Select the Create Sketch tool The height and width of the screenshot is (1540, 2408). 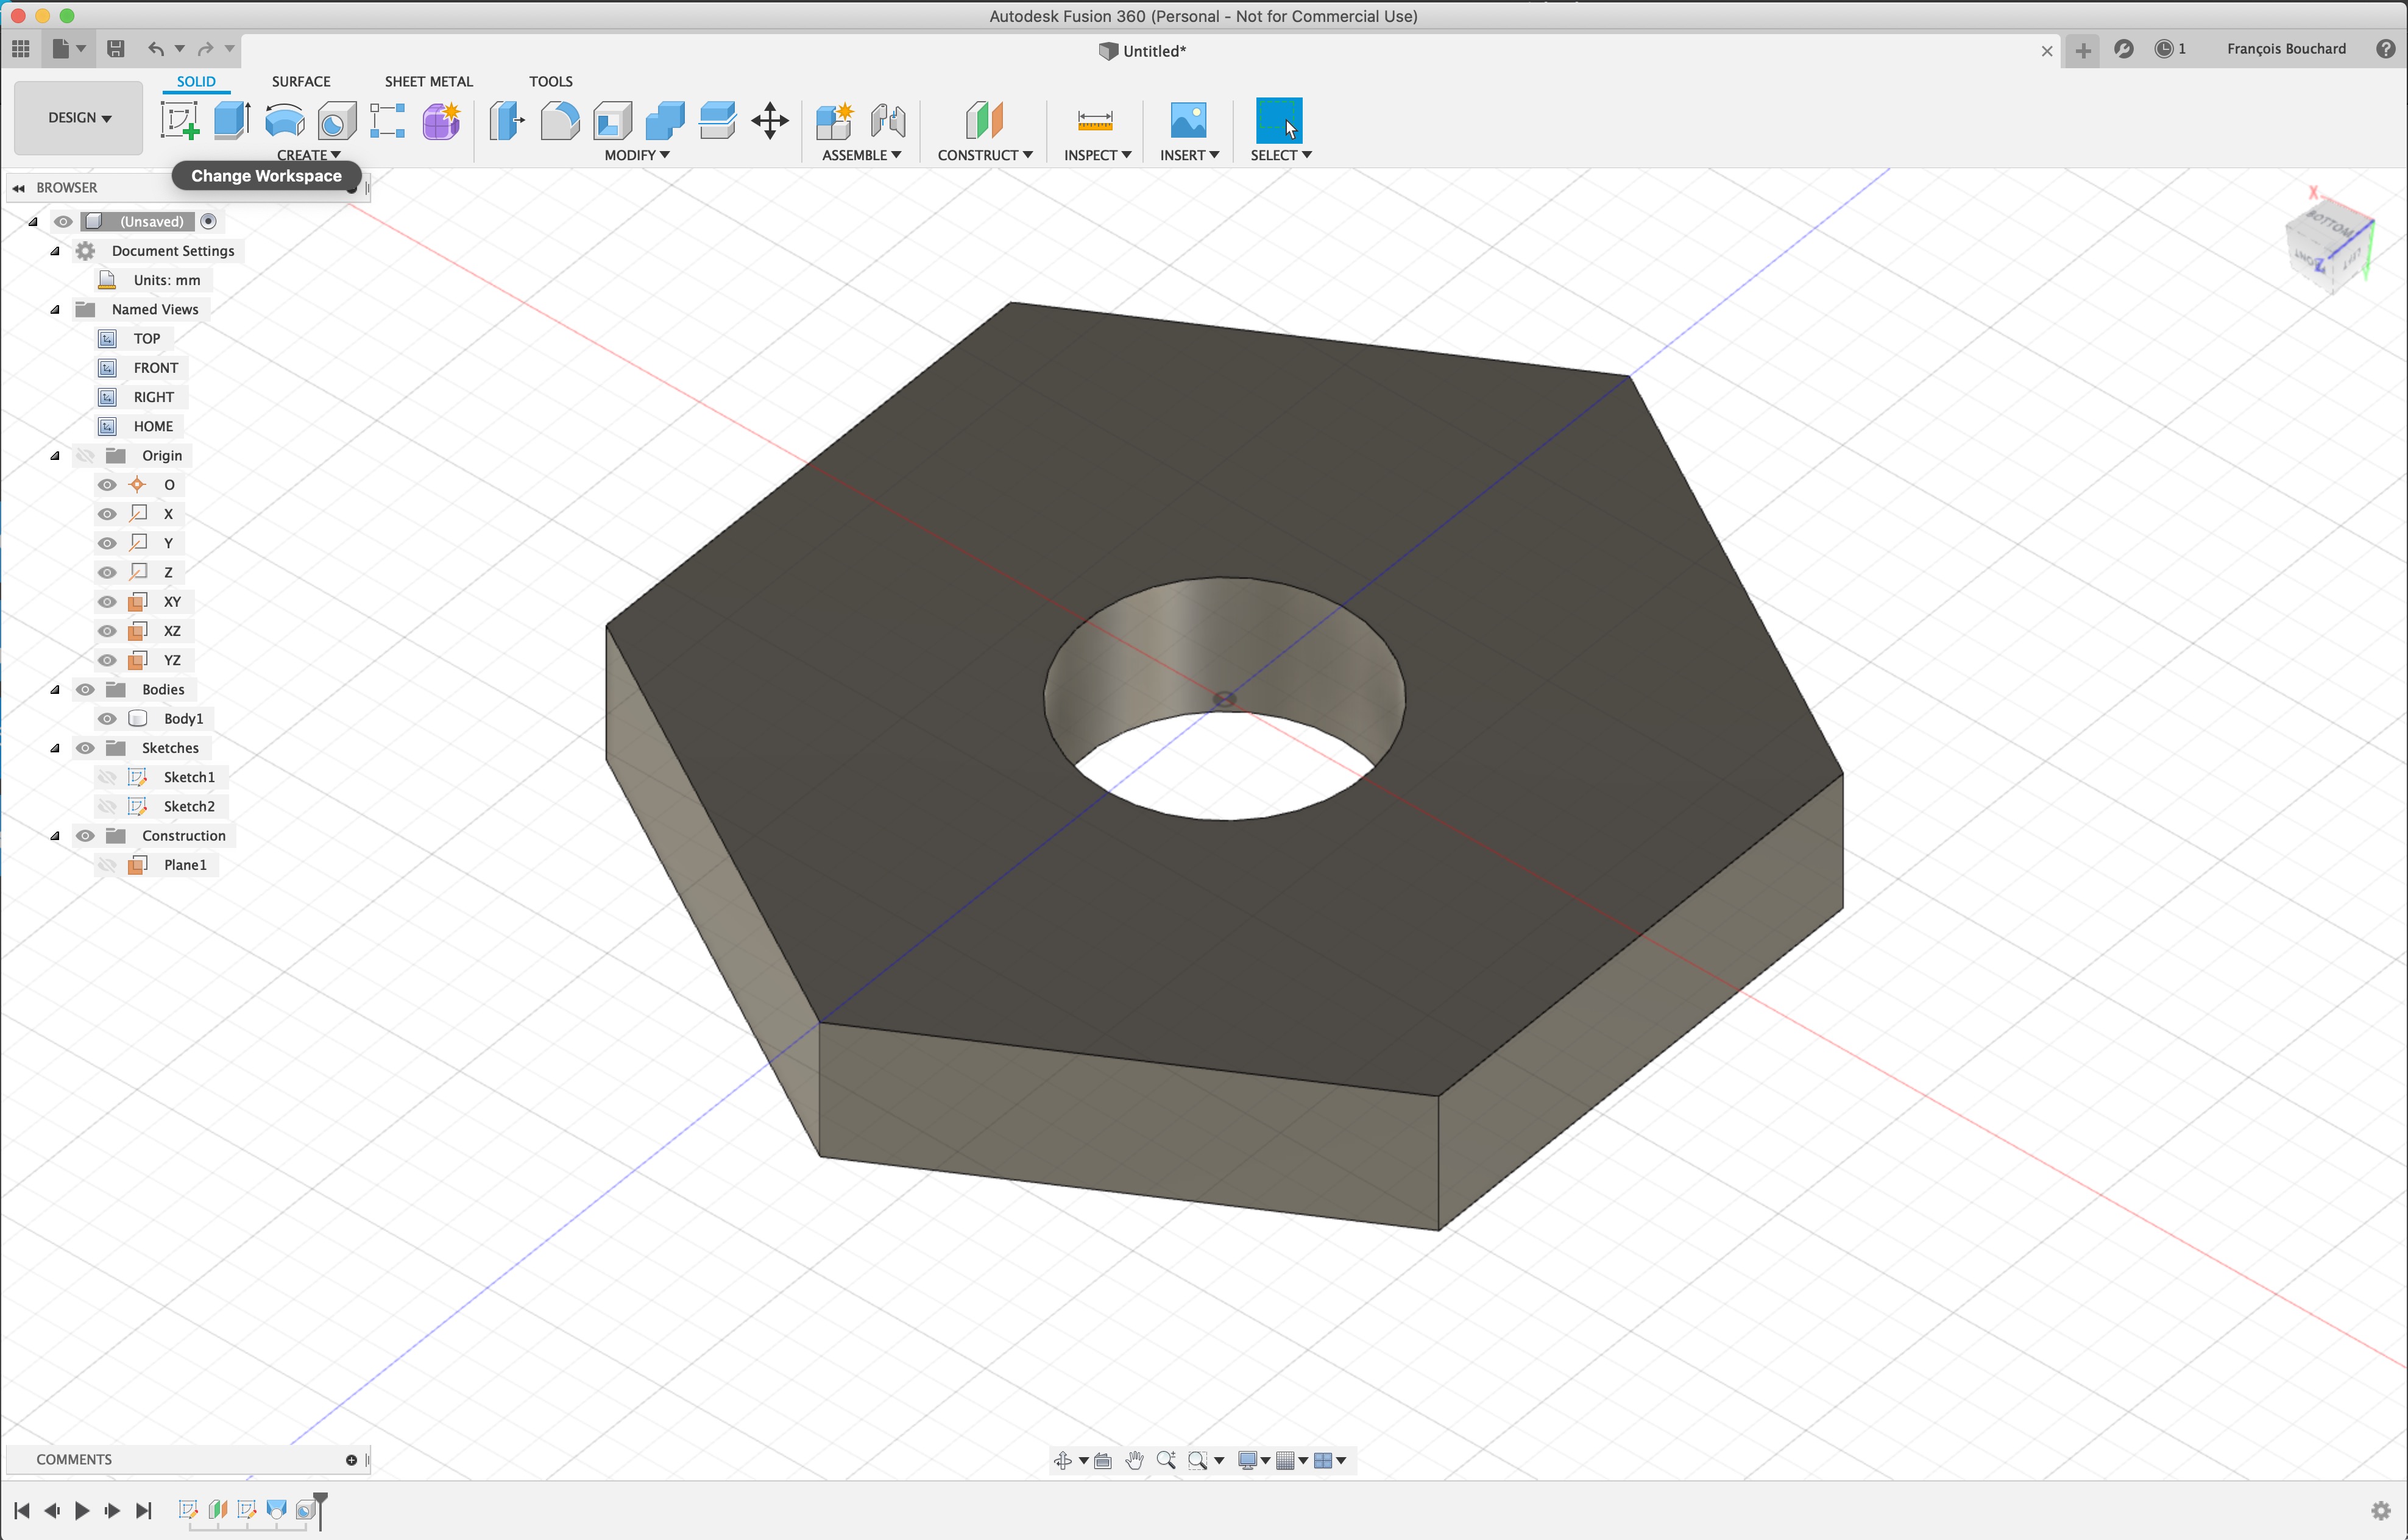(180, 121)
